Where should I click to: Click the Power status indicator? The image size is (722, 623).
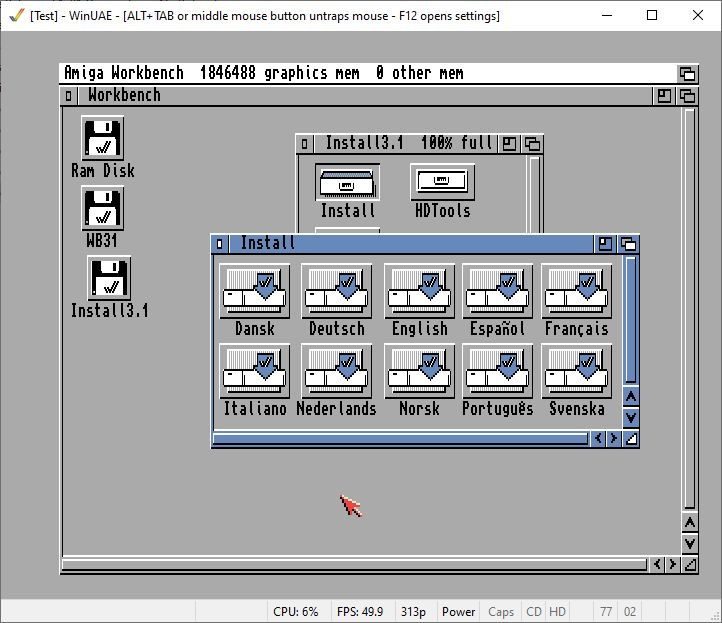tap(458, 611)
